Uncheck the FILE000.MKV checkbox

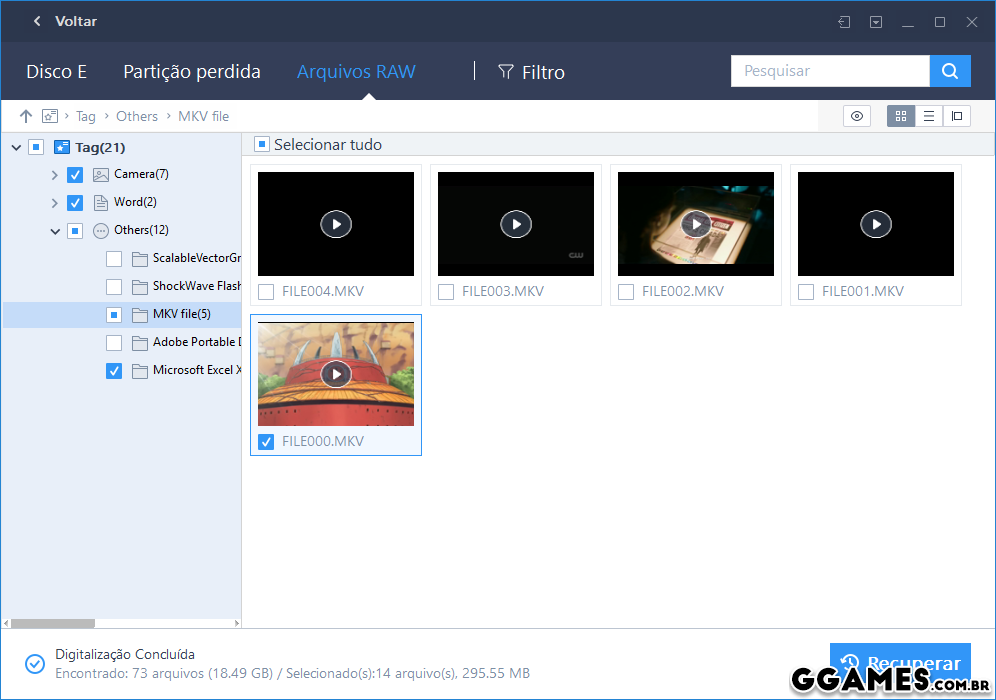pos(266,442)
